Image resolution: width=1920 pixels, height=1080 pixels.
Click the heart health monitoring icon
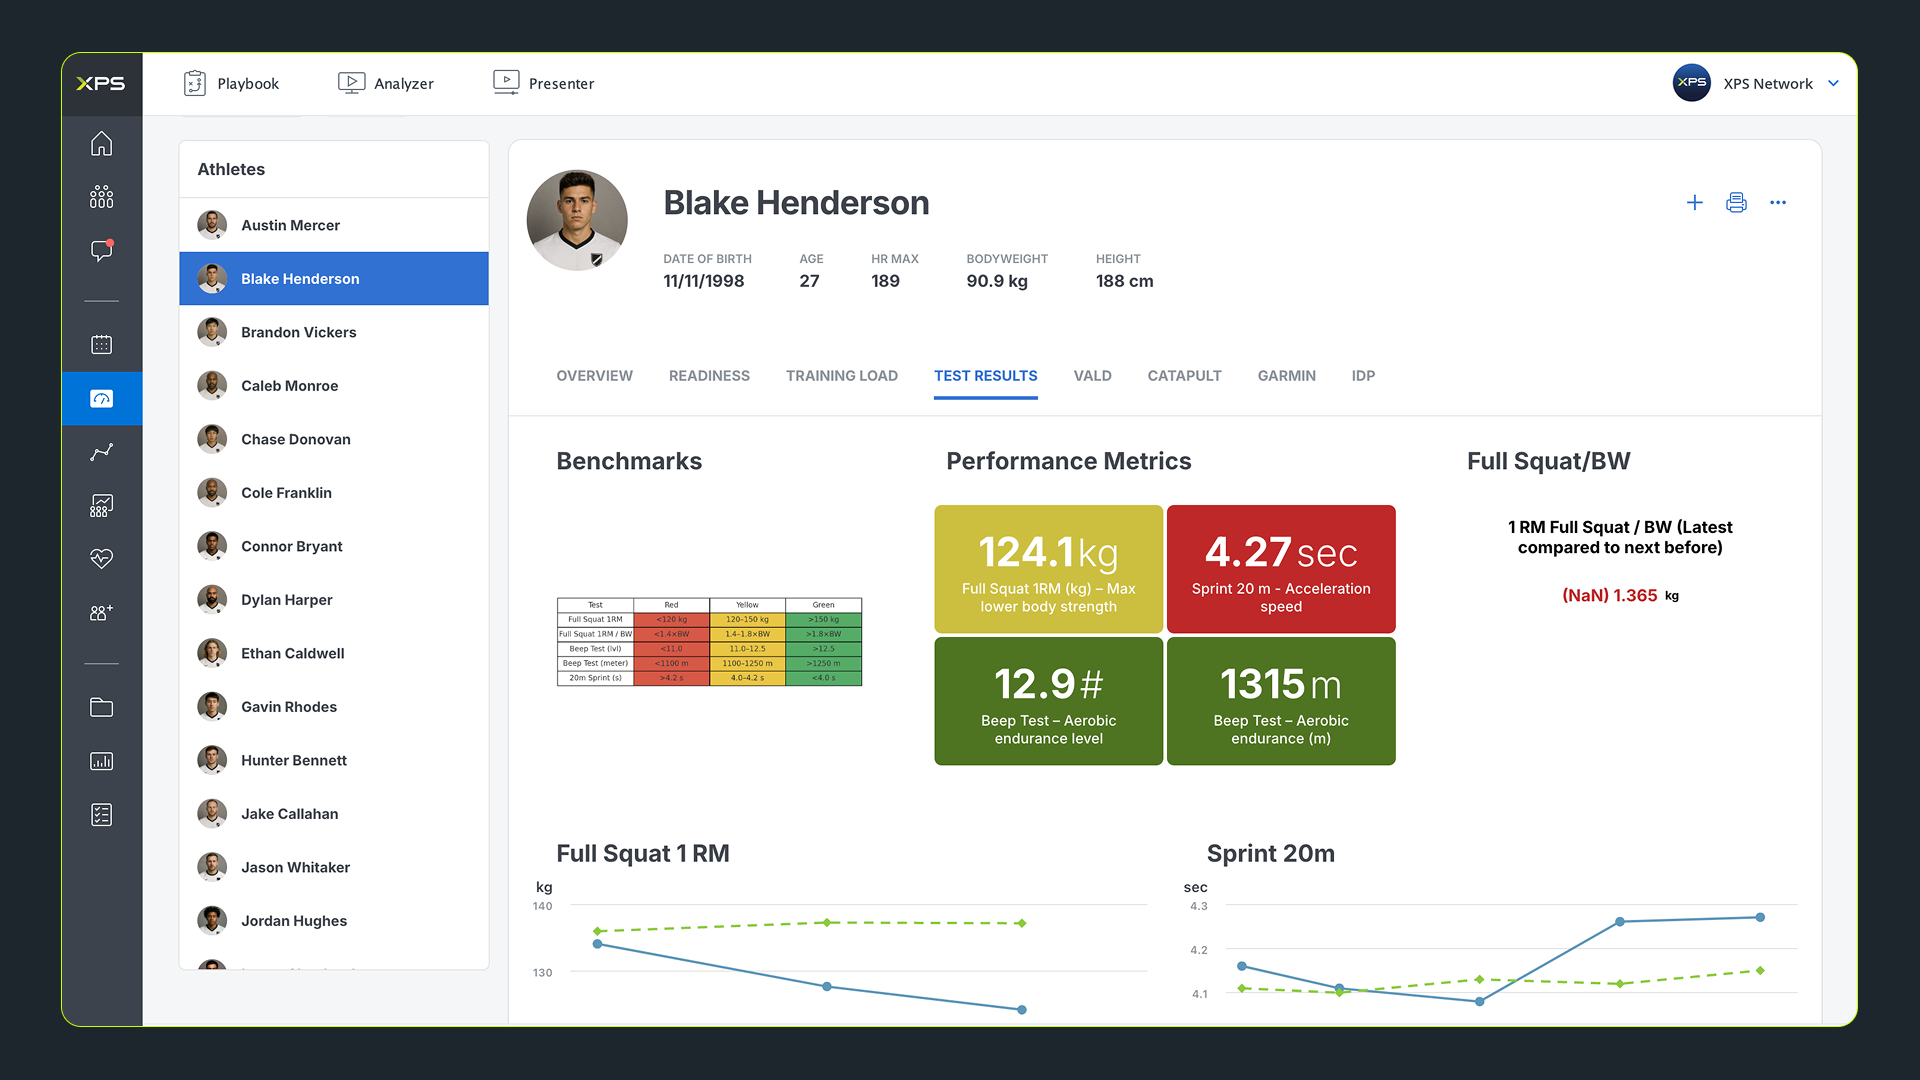(101, 558)
